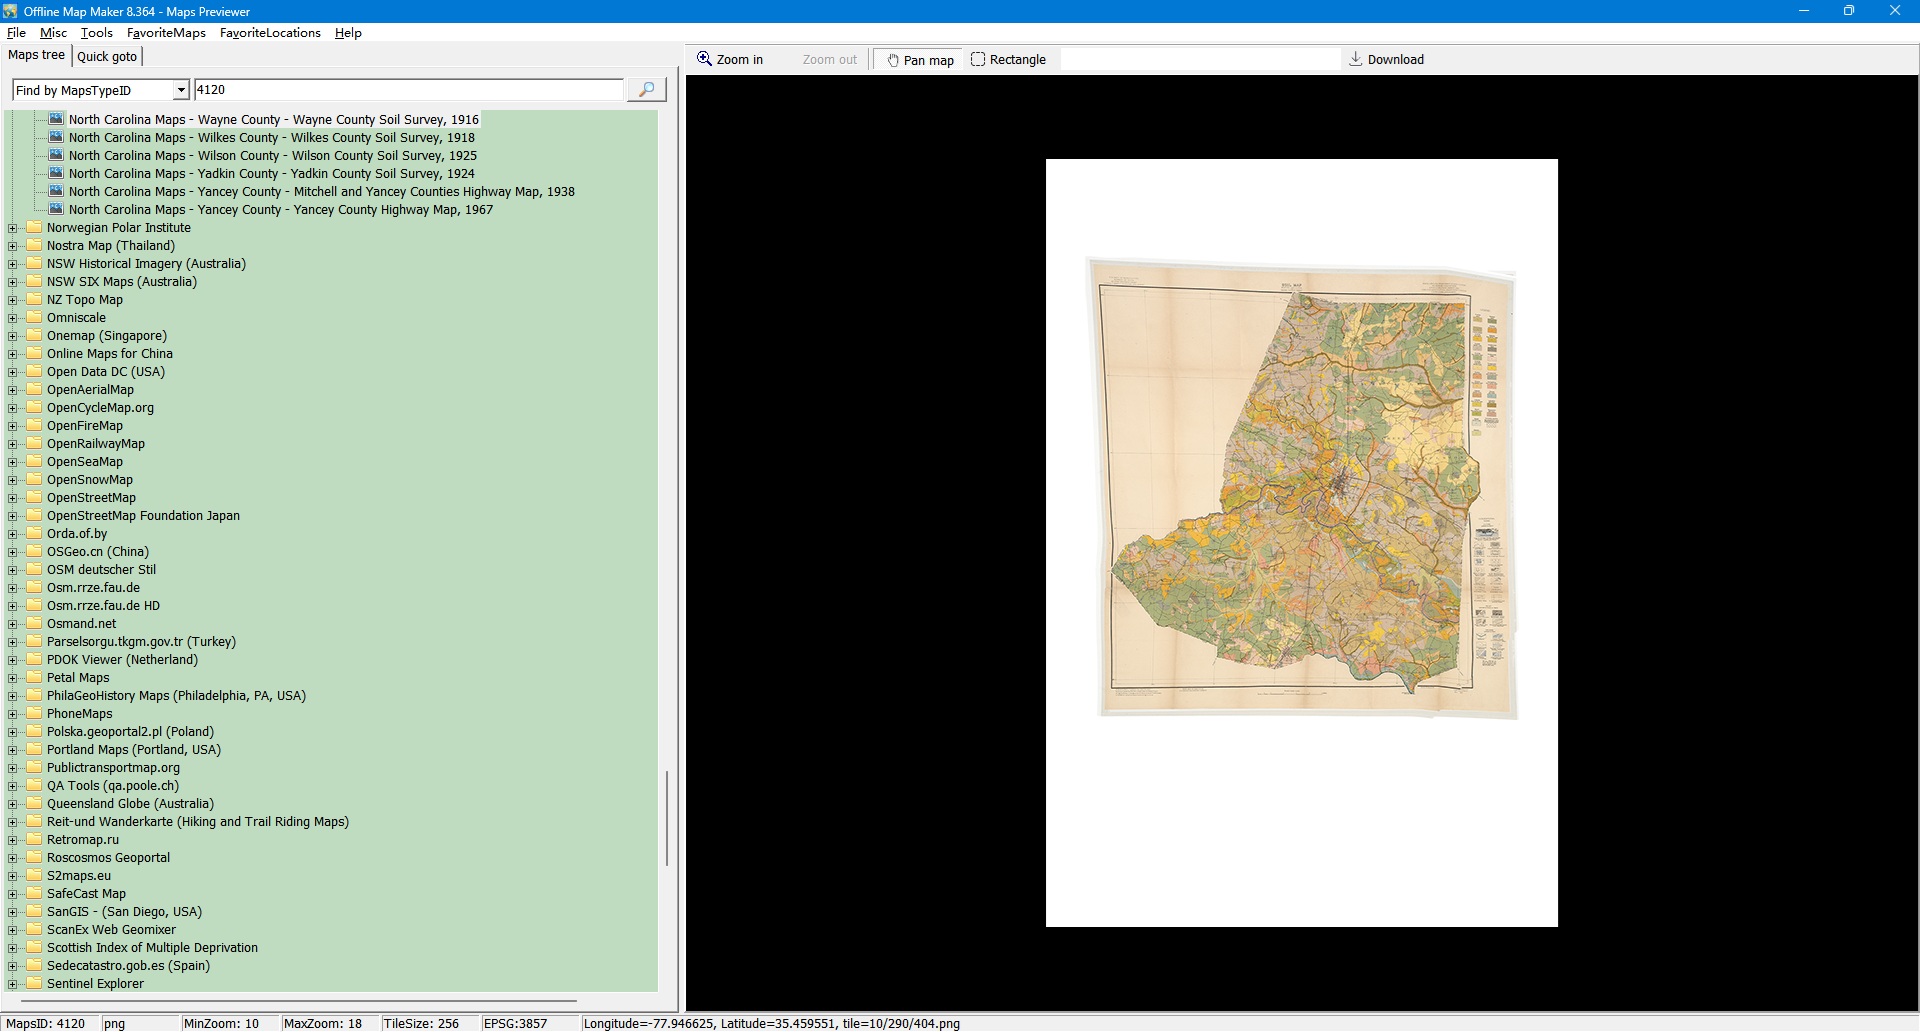Expand the OpenSeaMap tree node
1920x1032 pixels.
tap(13, 462)
